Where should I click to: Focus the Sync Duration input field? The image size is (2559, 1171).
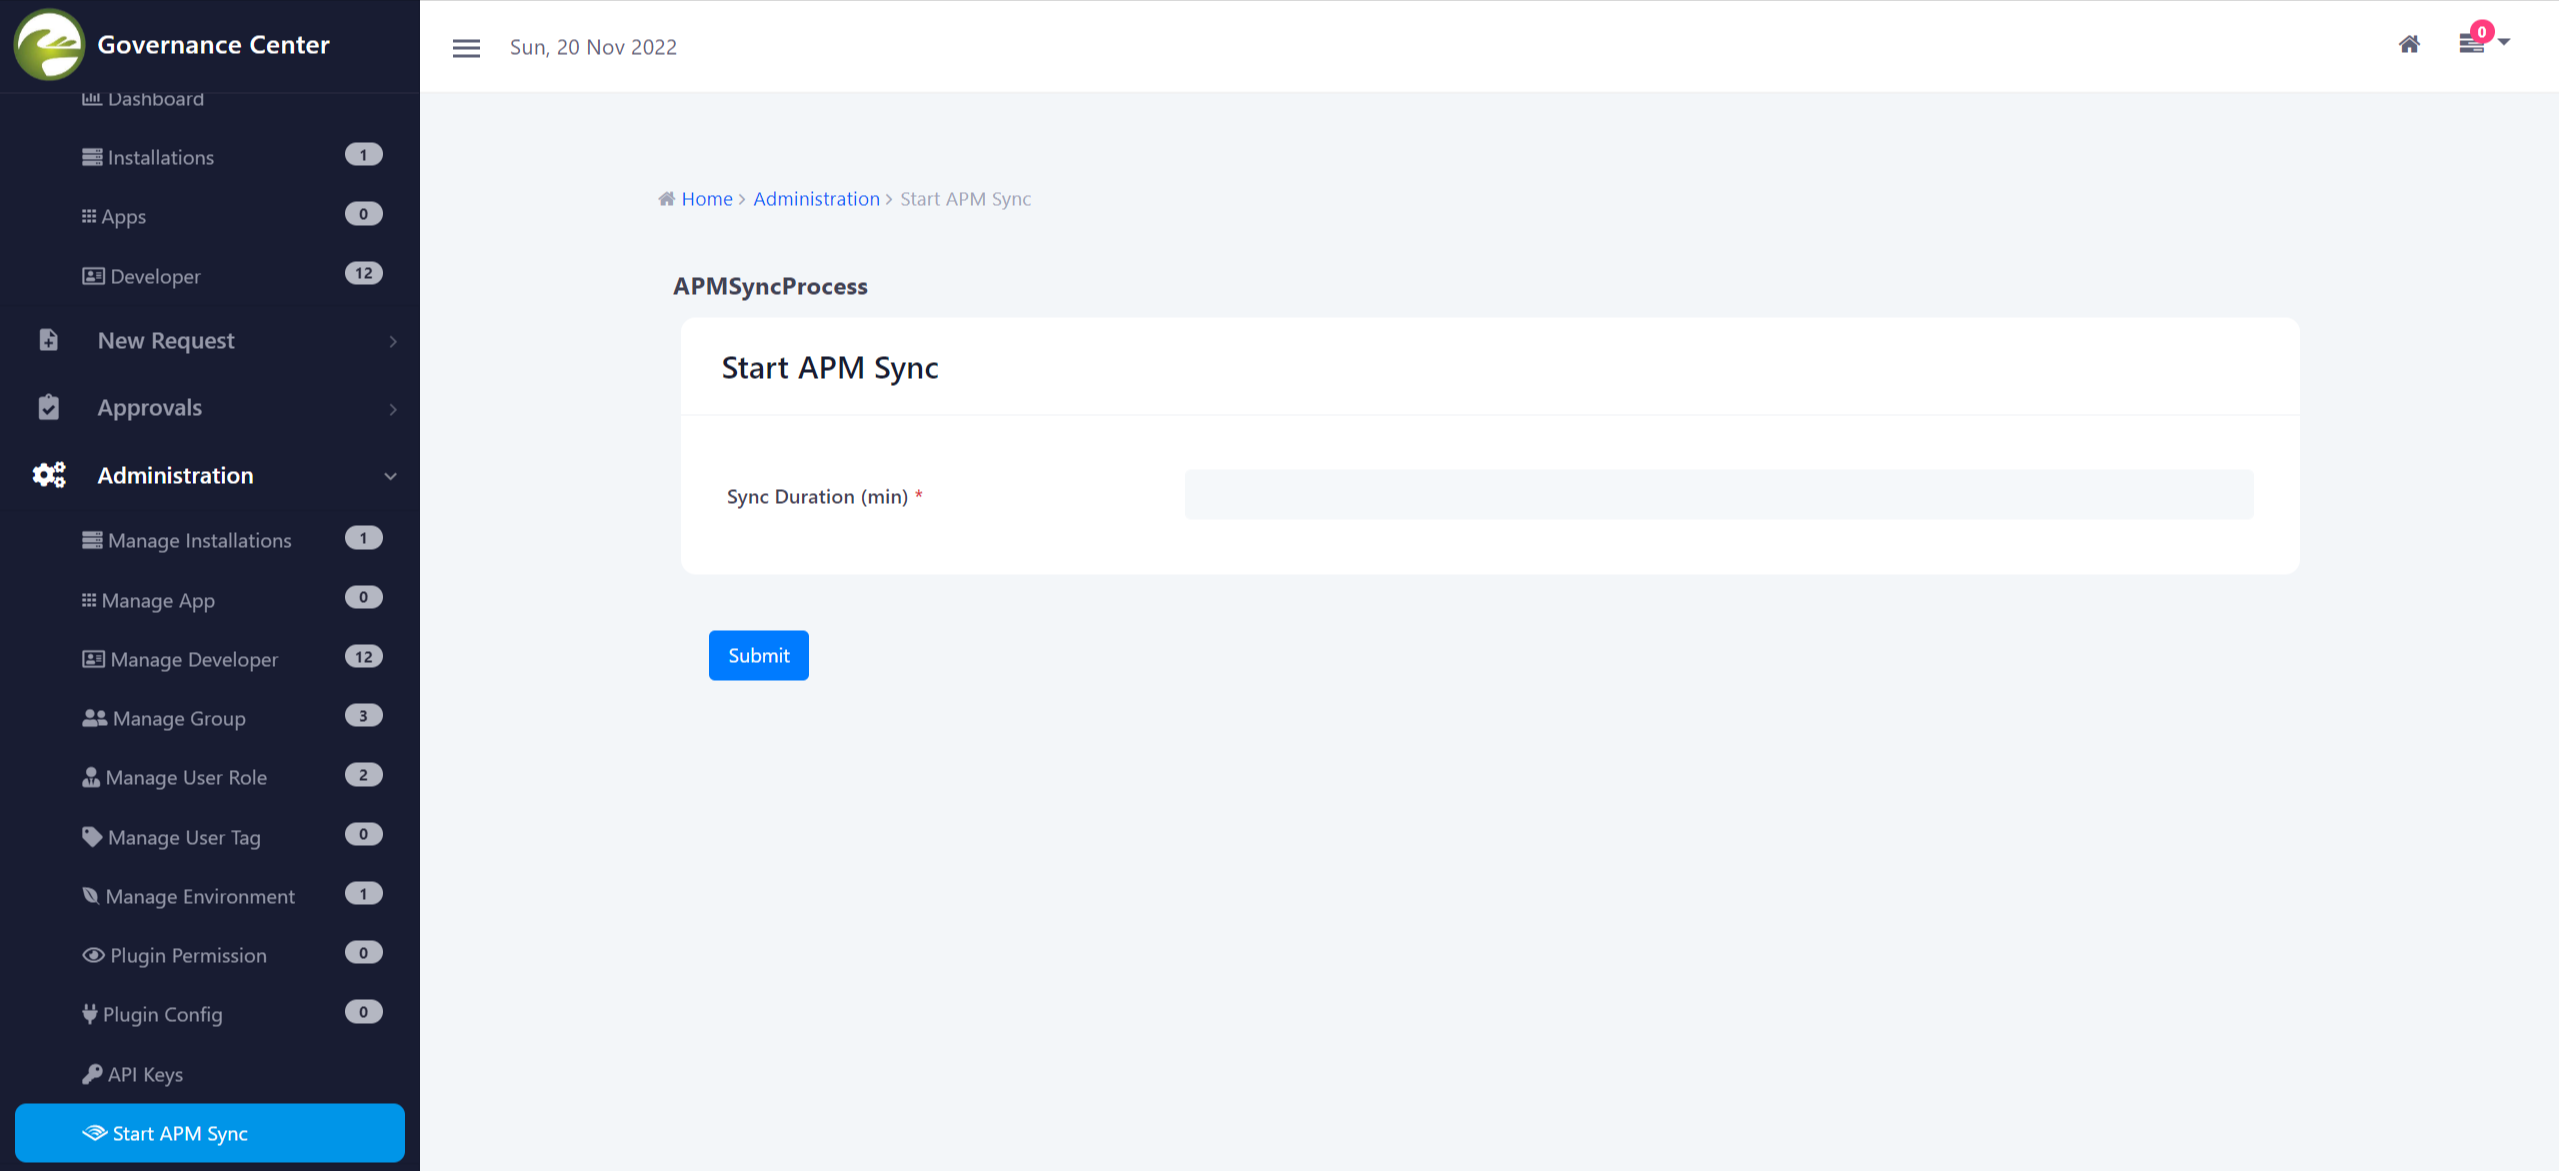1718,495
